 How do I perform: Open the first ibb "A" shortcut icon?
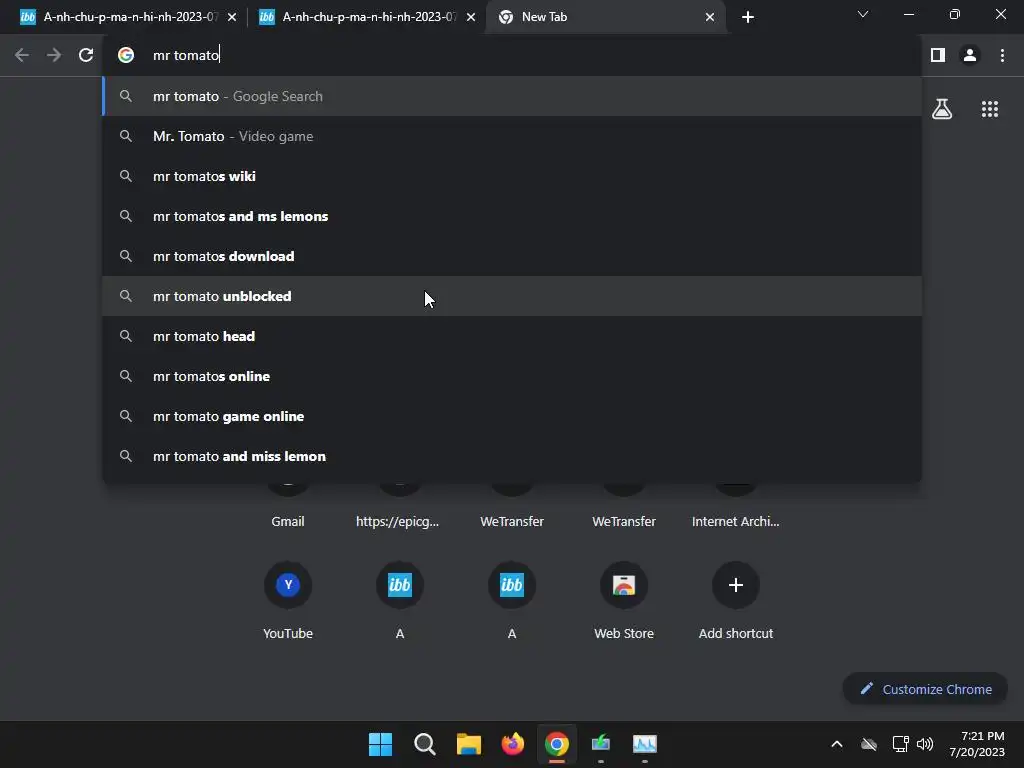[400, 584]
